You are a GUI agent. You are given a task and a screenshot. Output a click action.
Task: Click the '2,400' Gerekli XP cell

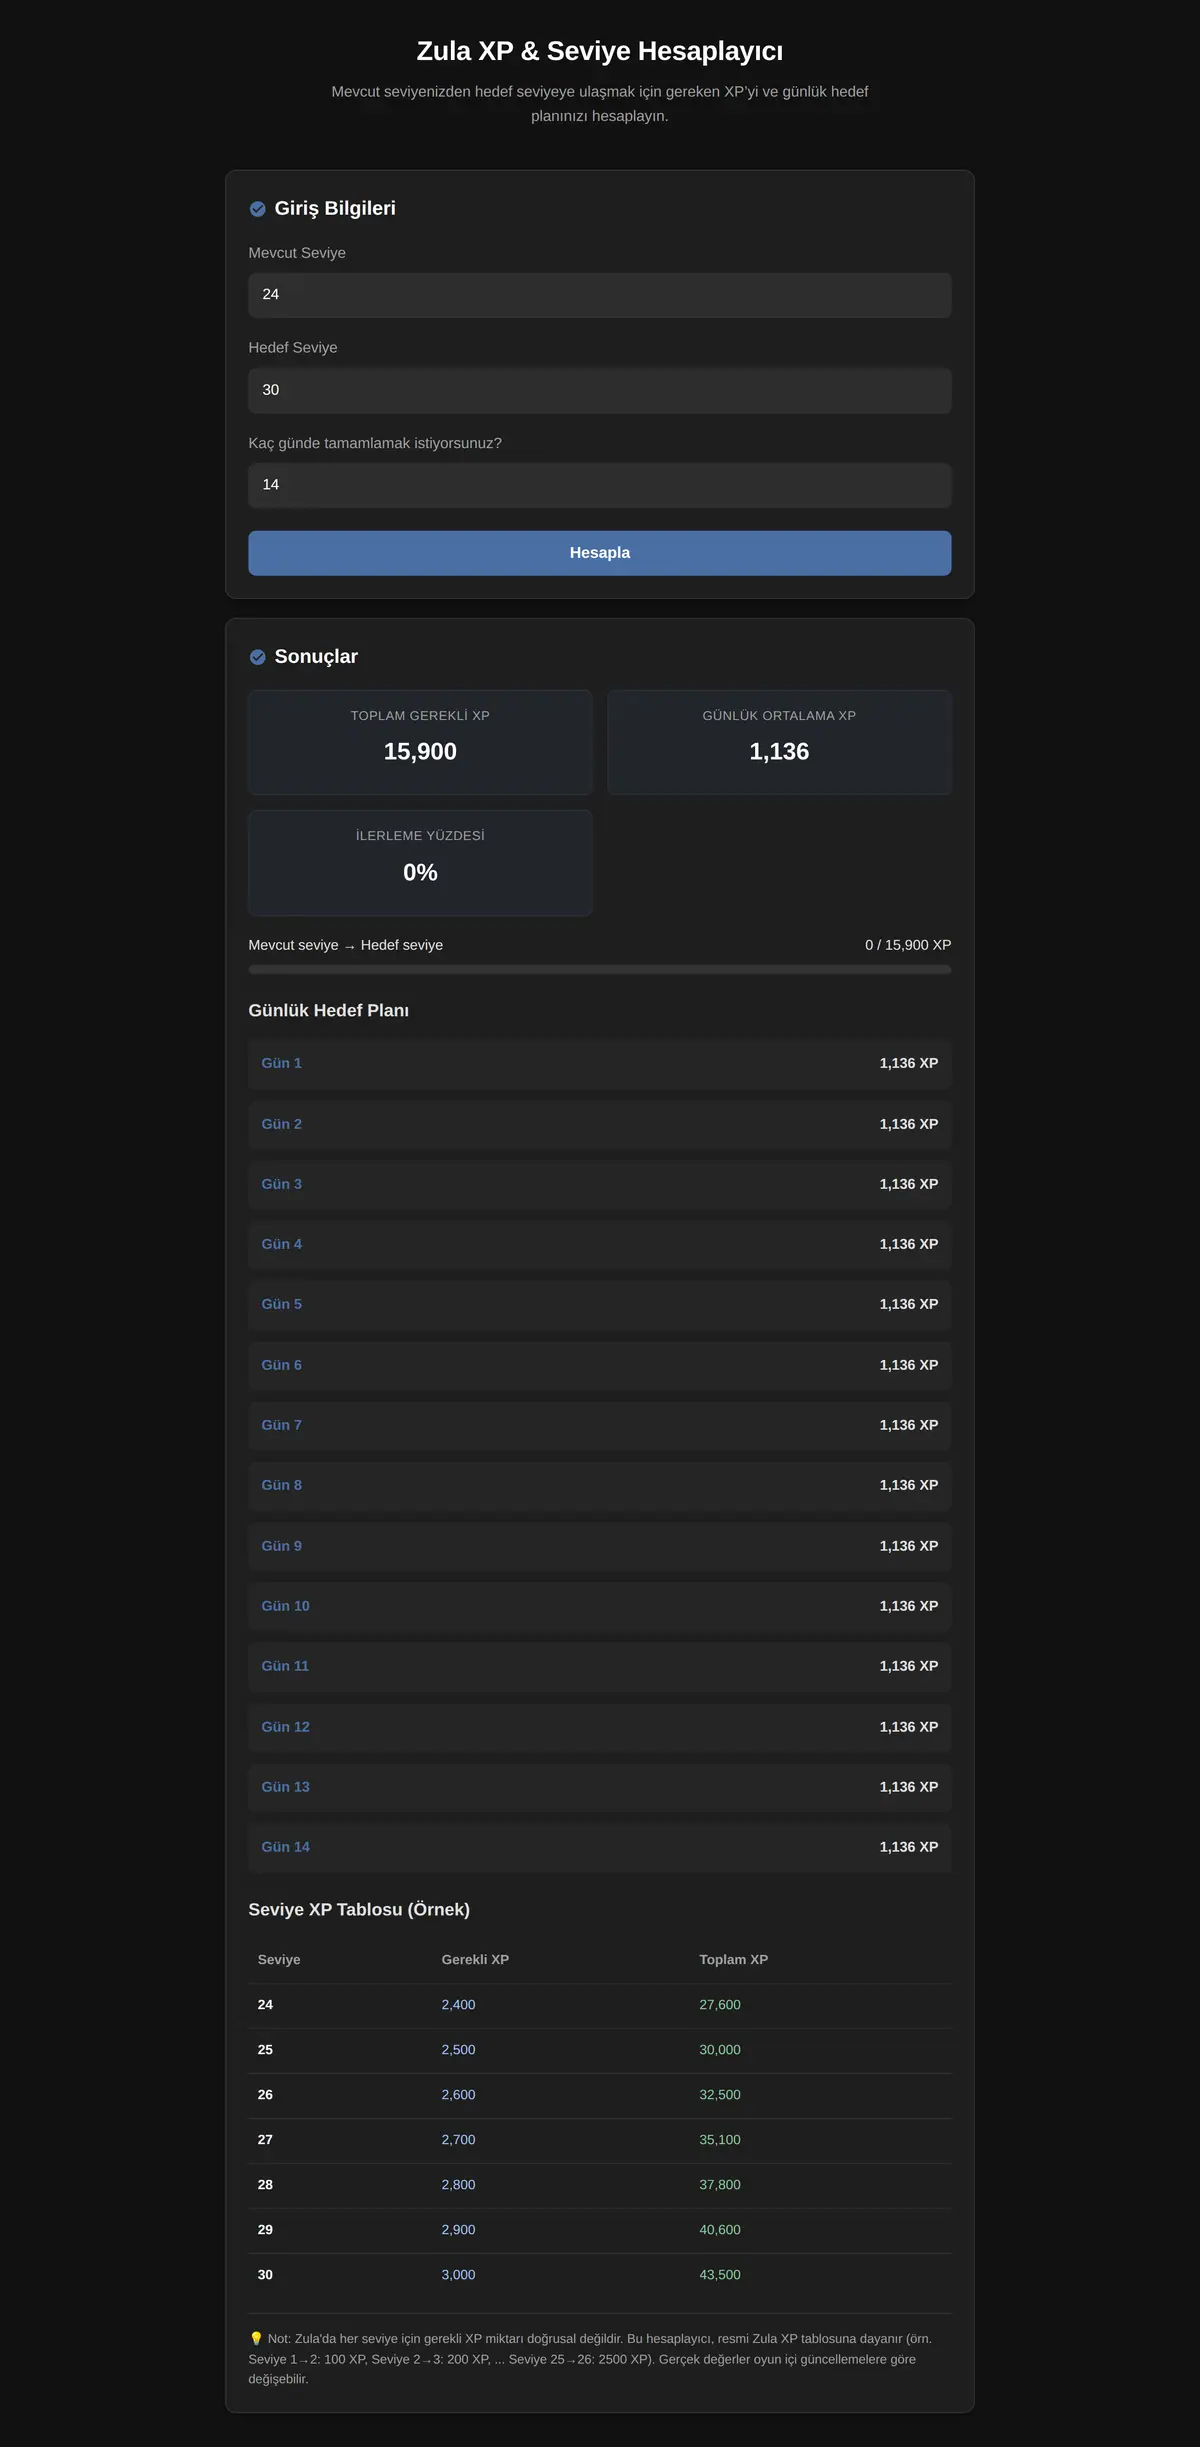[458, 2005]
